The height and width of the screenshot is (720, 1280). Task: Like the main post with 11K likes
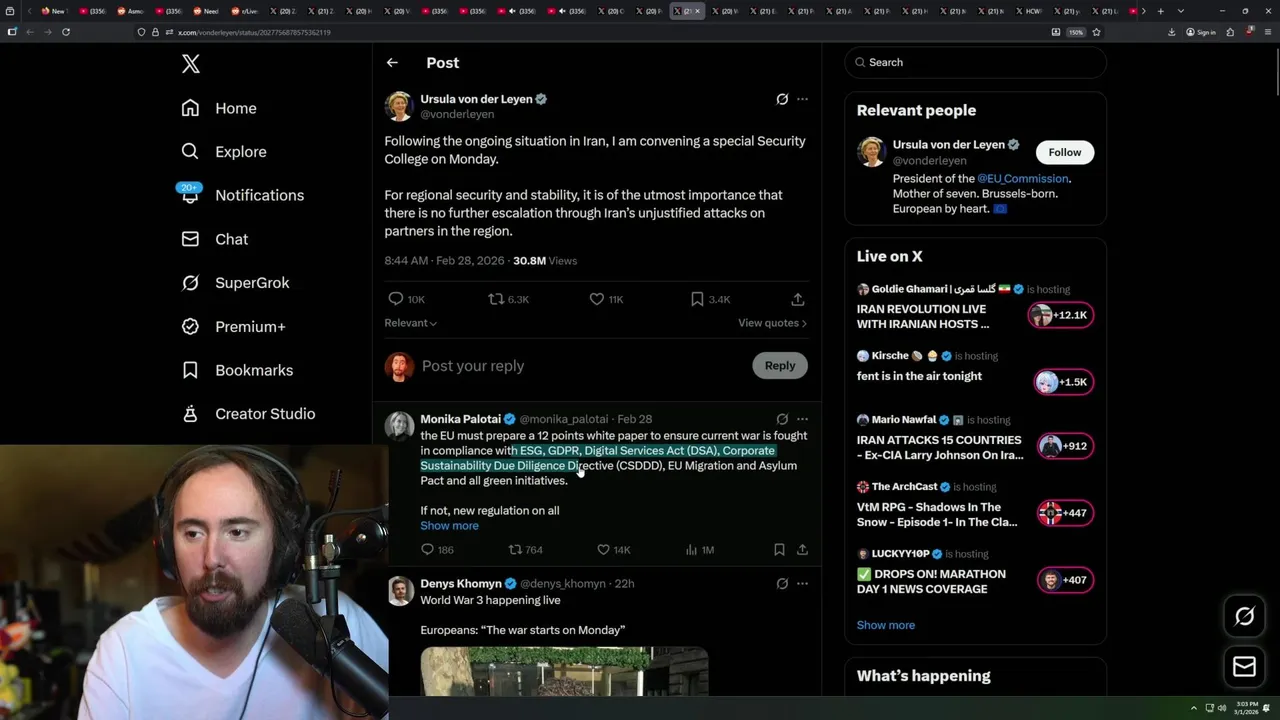click(x=606, y=299)
